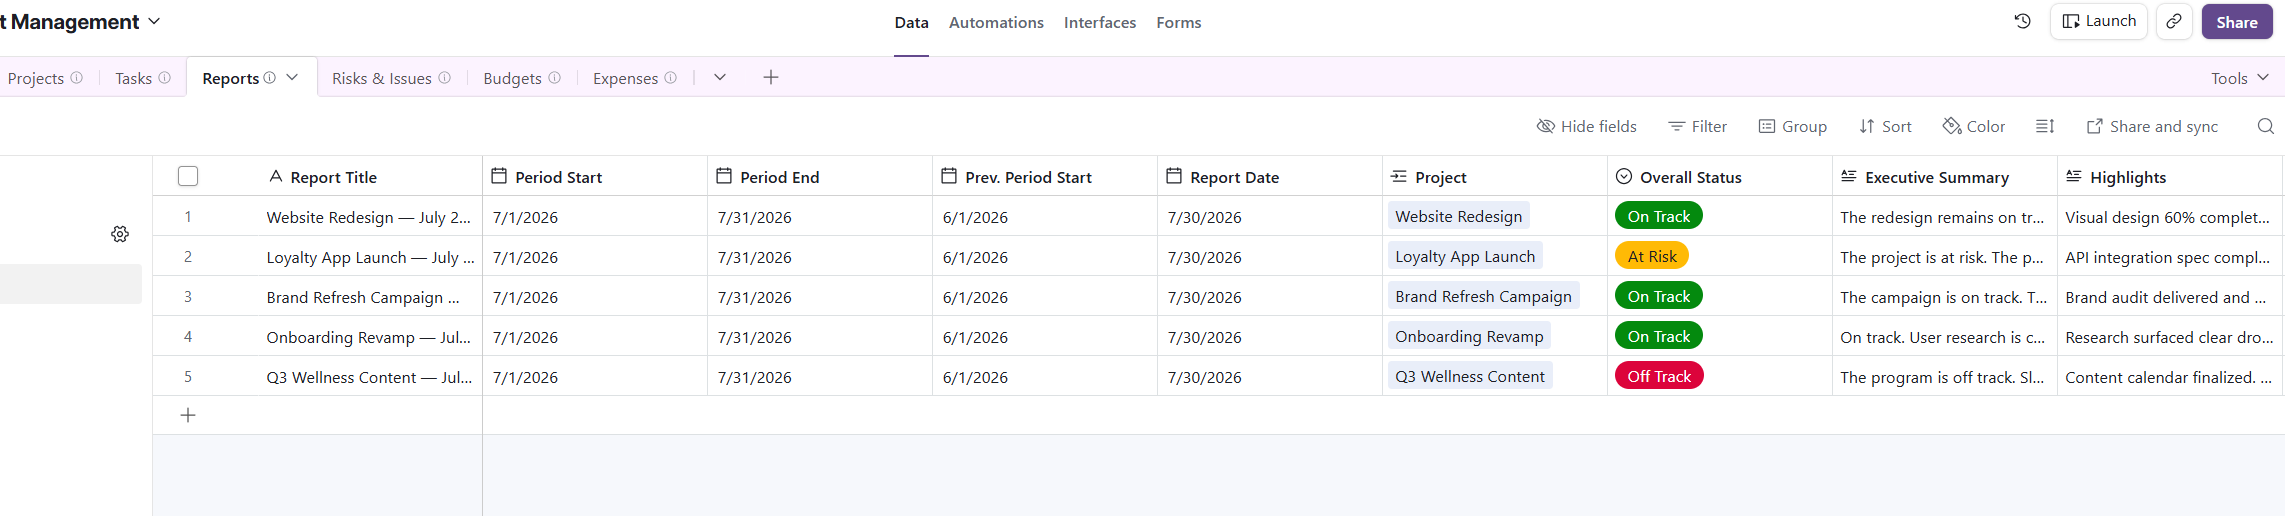Open Share and sync menu
This screenshot has width=2285, height=516.
(x=2152, y=126)
